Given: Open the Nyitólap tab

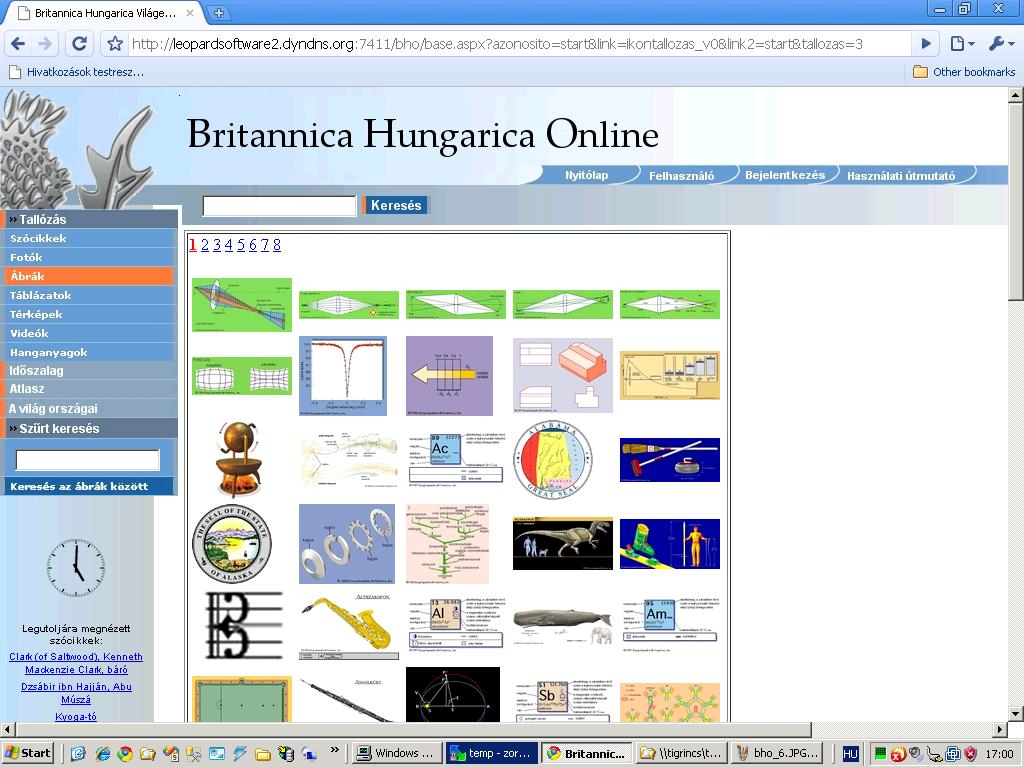Looking at the screenshot, I should (x=586, y=175).
